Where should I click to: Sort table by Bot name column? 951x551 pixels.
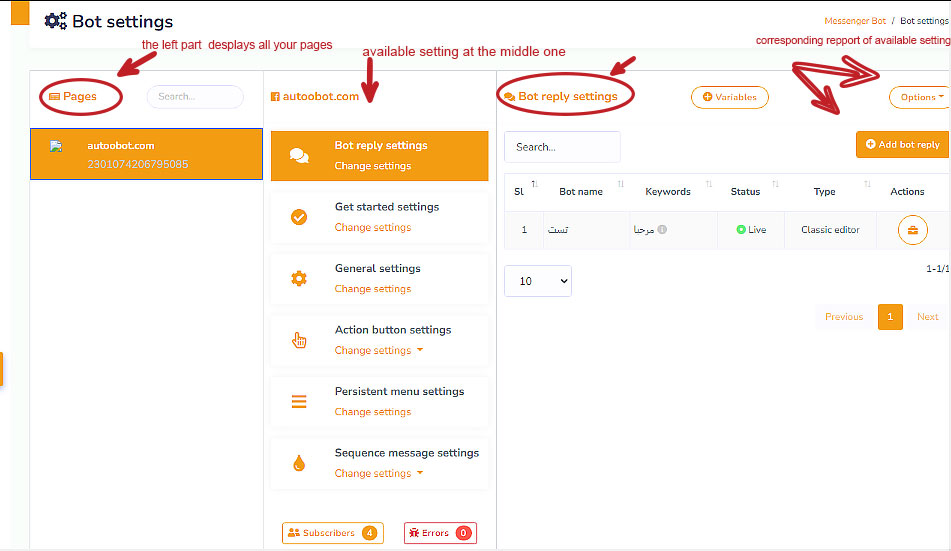click(581, 191)
